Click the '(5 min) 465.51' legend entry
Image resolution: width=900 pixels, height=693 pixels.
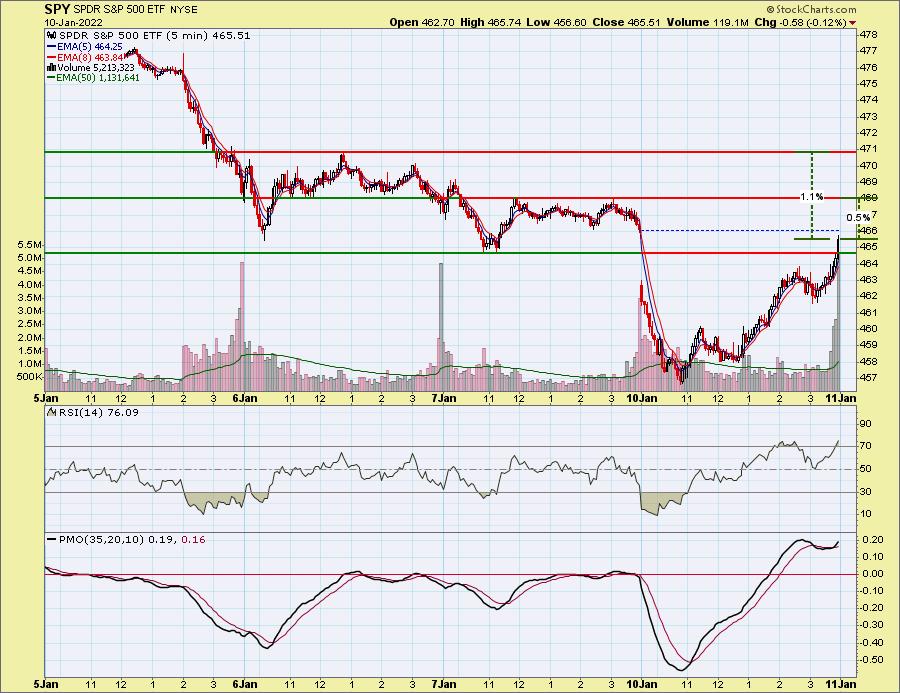208,36
